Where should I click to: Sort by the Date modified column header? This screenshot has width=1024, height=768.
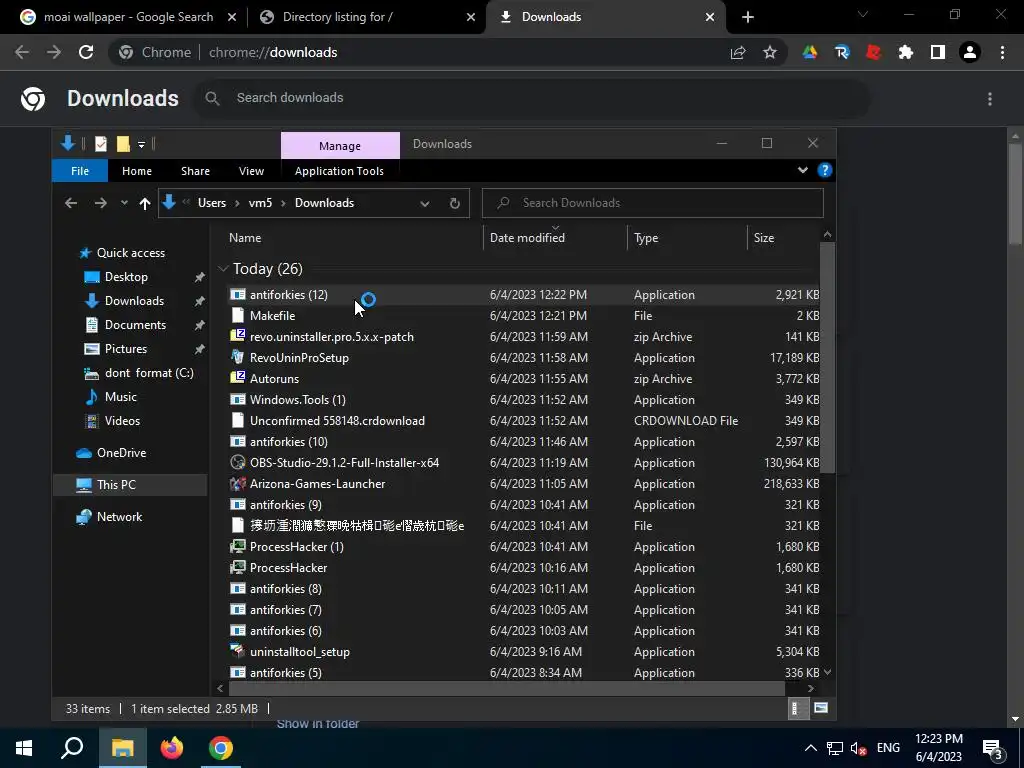556,238
